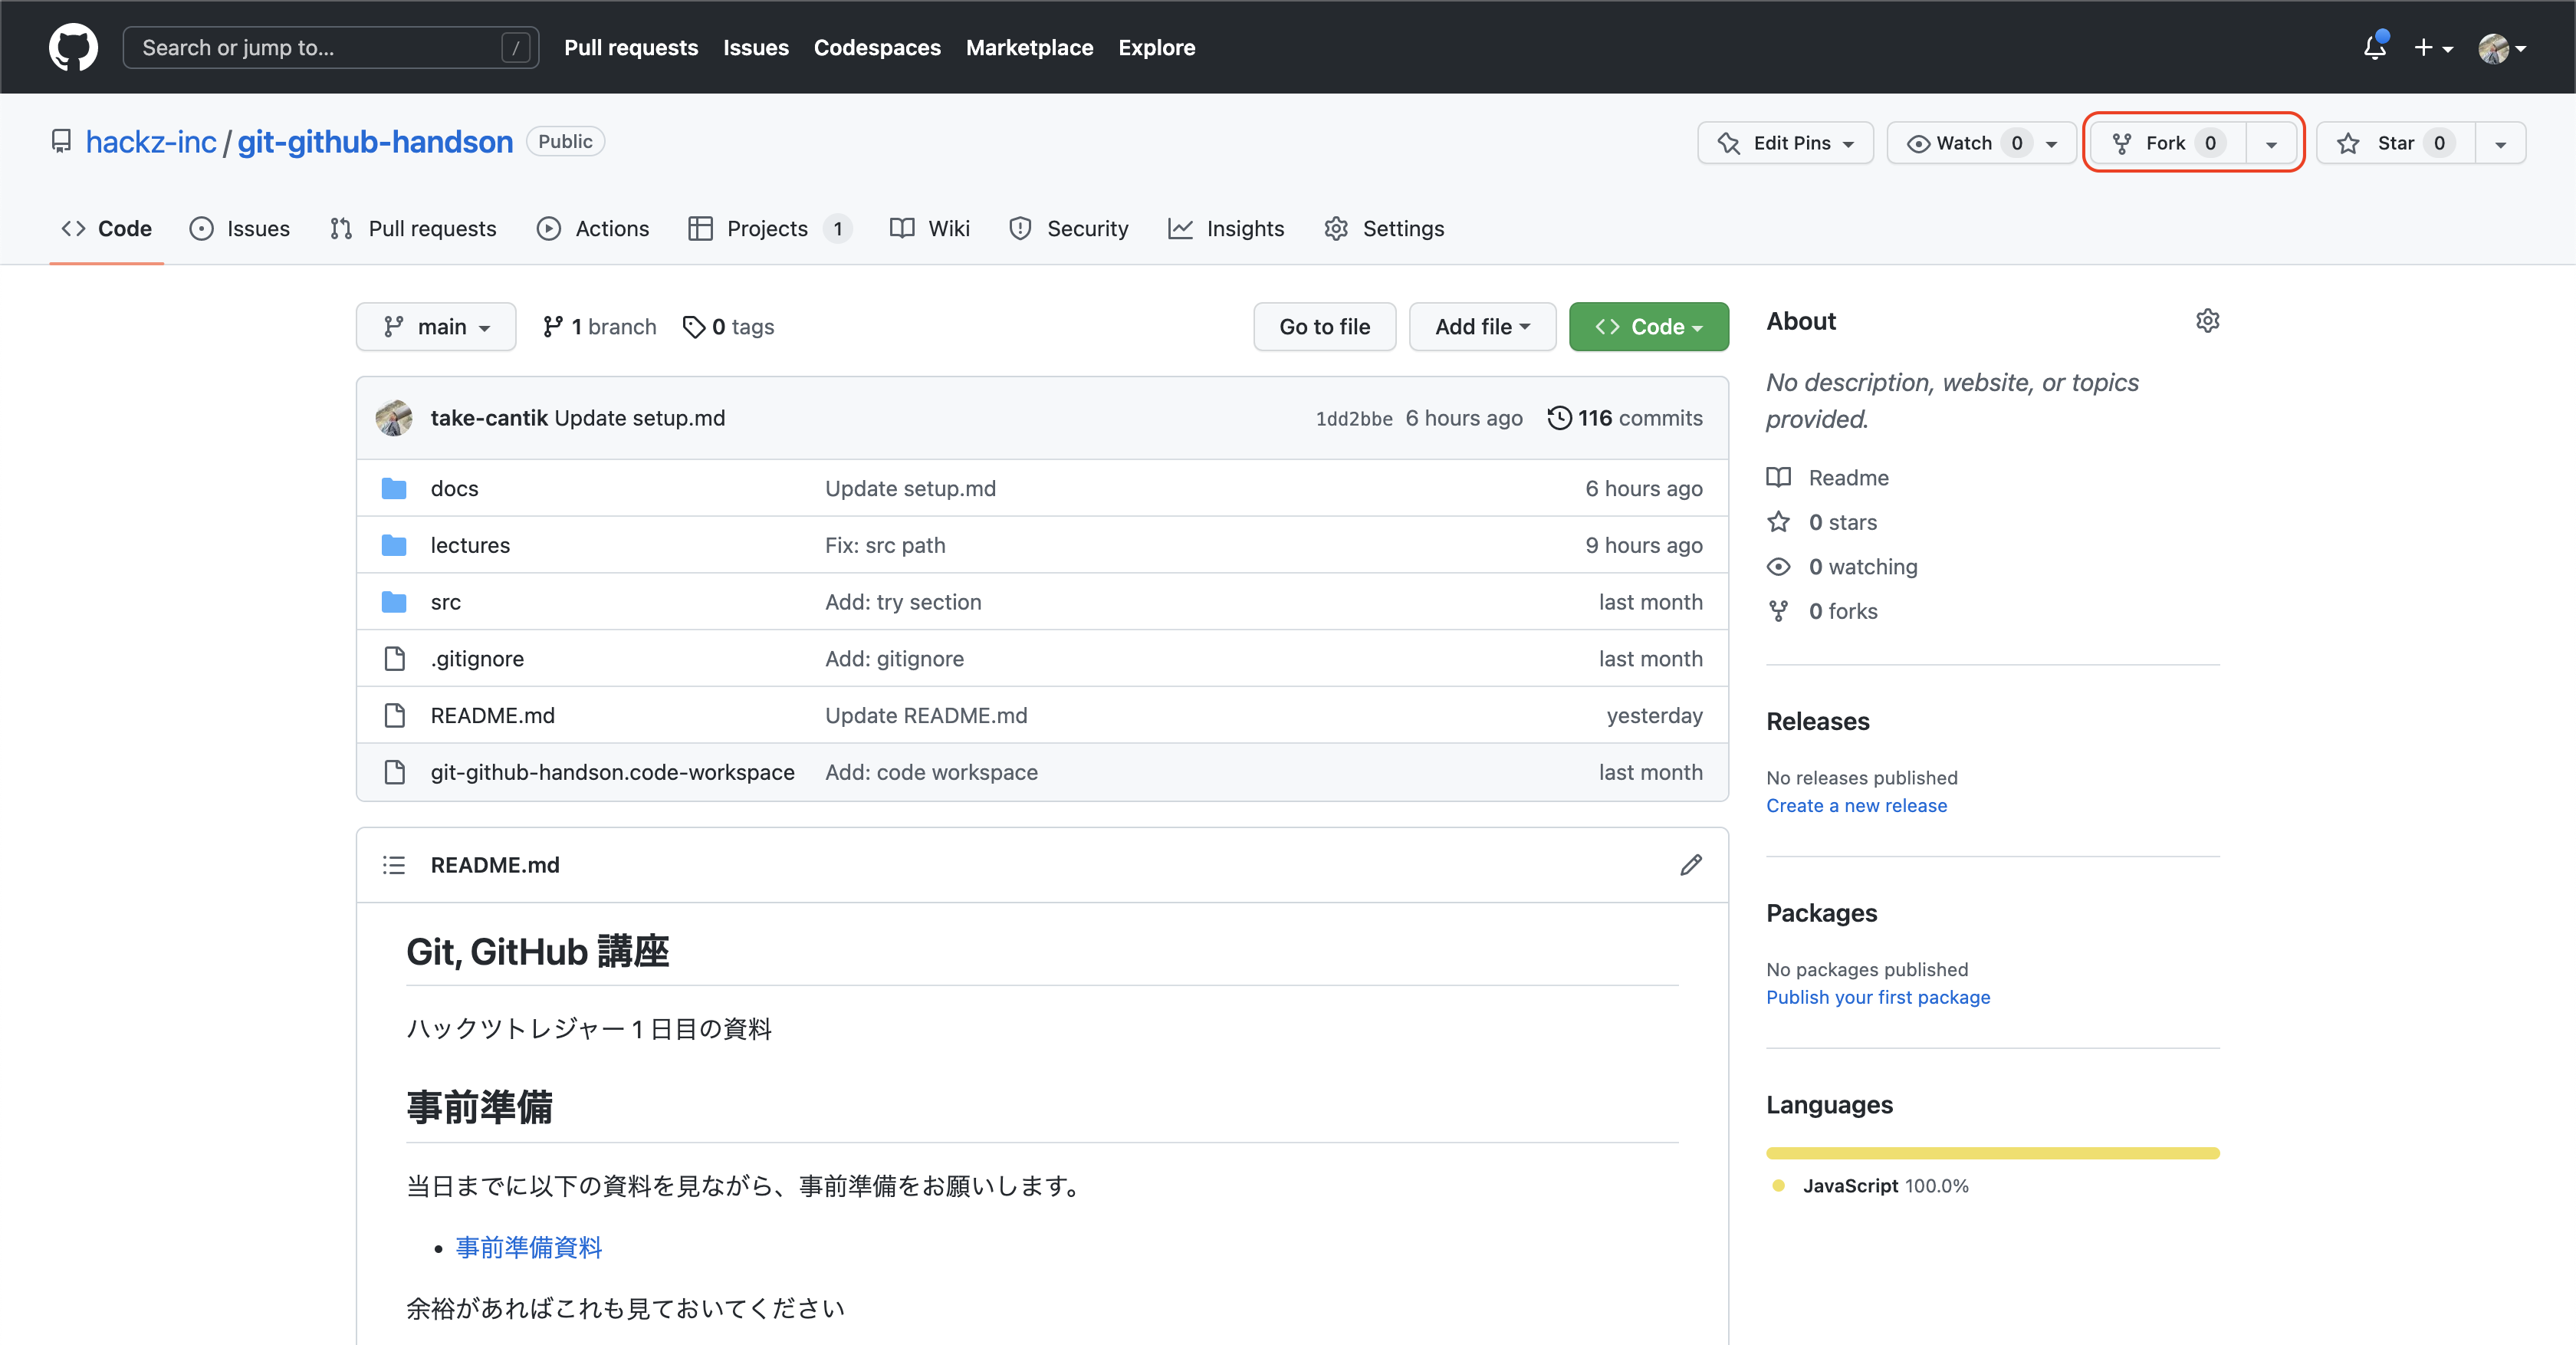Toggle Watch for this repository
Image resolution: width=2576 pixels, height=1345 pixels.
[x=1963, y=143]
